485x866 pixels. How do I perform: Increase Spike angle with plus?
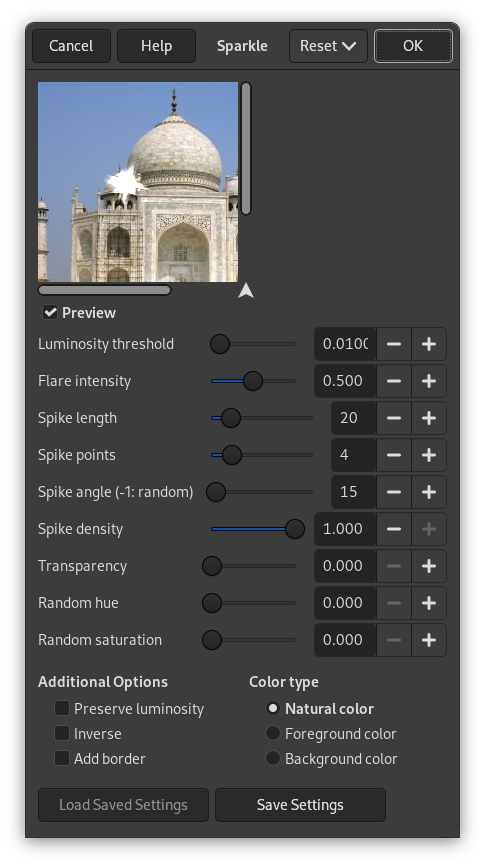[429, 492]
